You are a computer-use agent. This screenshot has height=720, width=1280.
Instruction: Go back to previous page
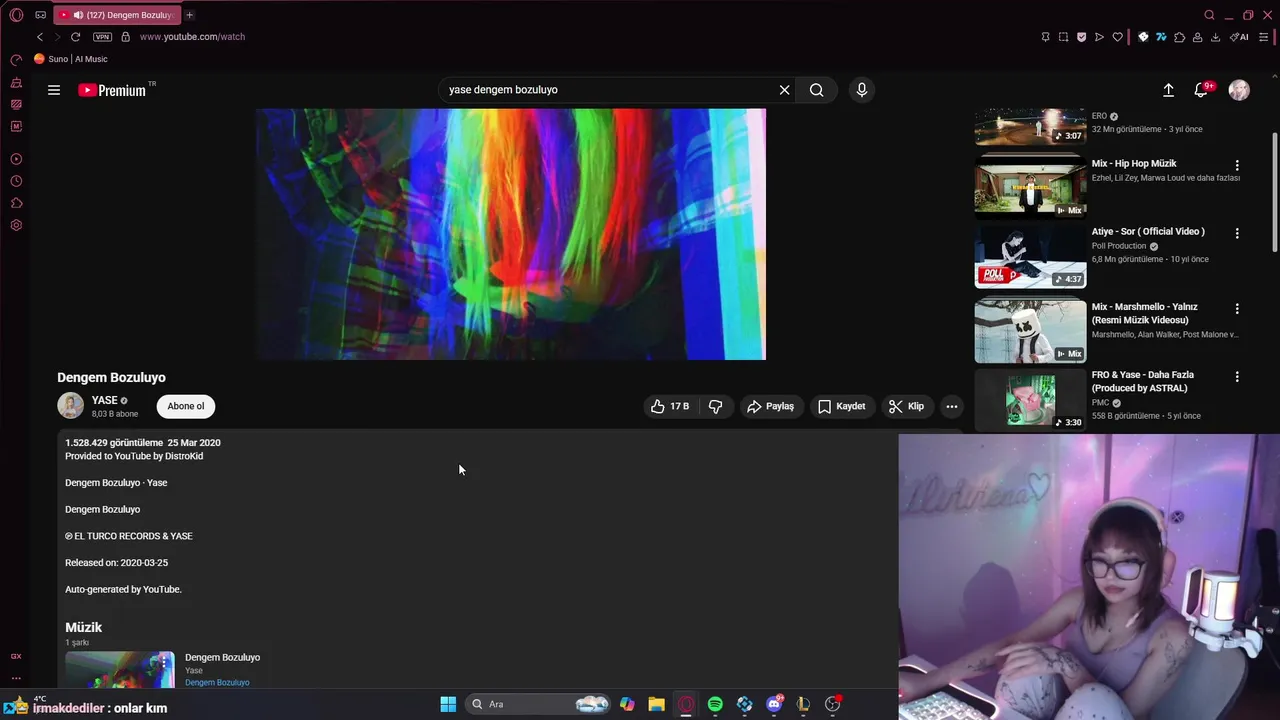(40, 37)
